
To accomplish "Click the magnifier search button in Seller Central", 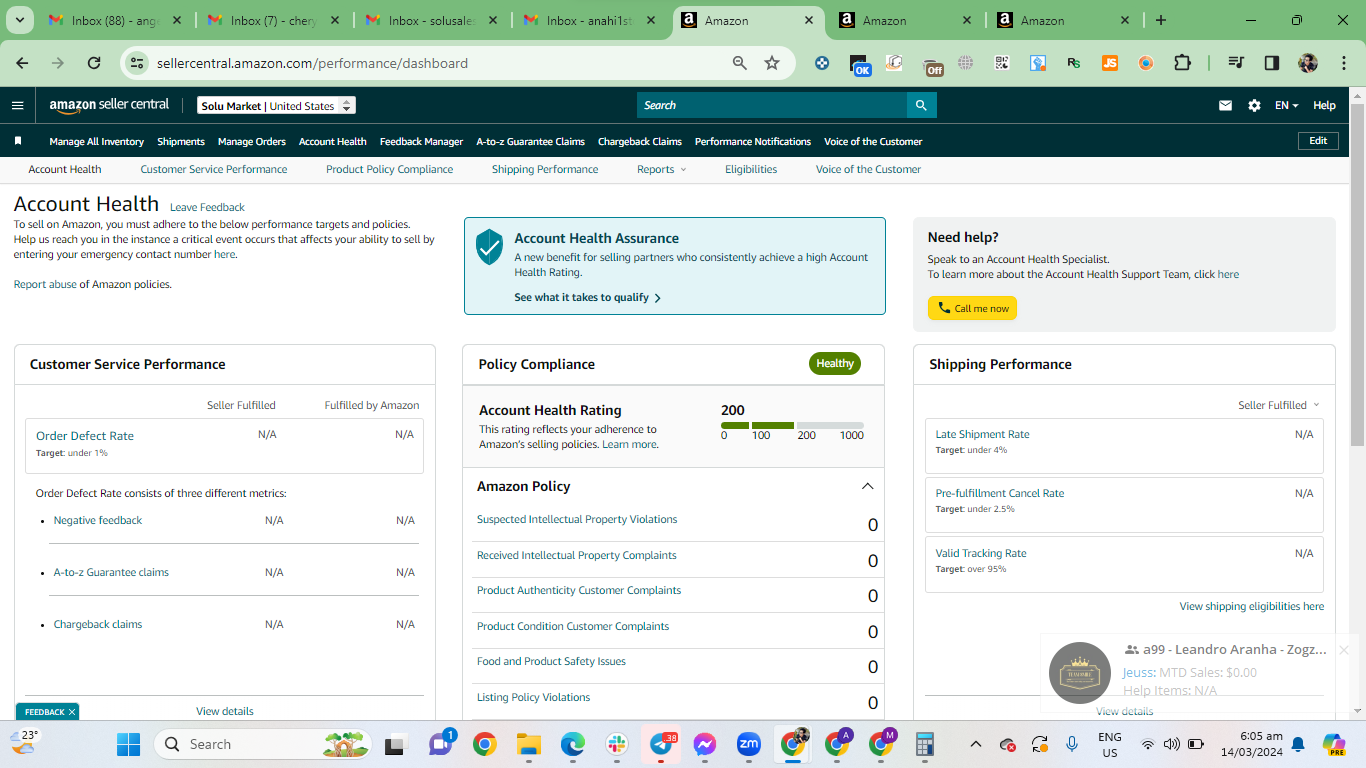I will (x=921, y=105).
